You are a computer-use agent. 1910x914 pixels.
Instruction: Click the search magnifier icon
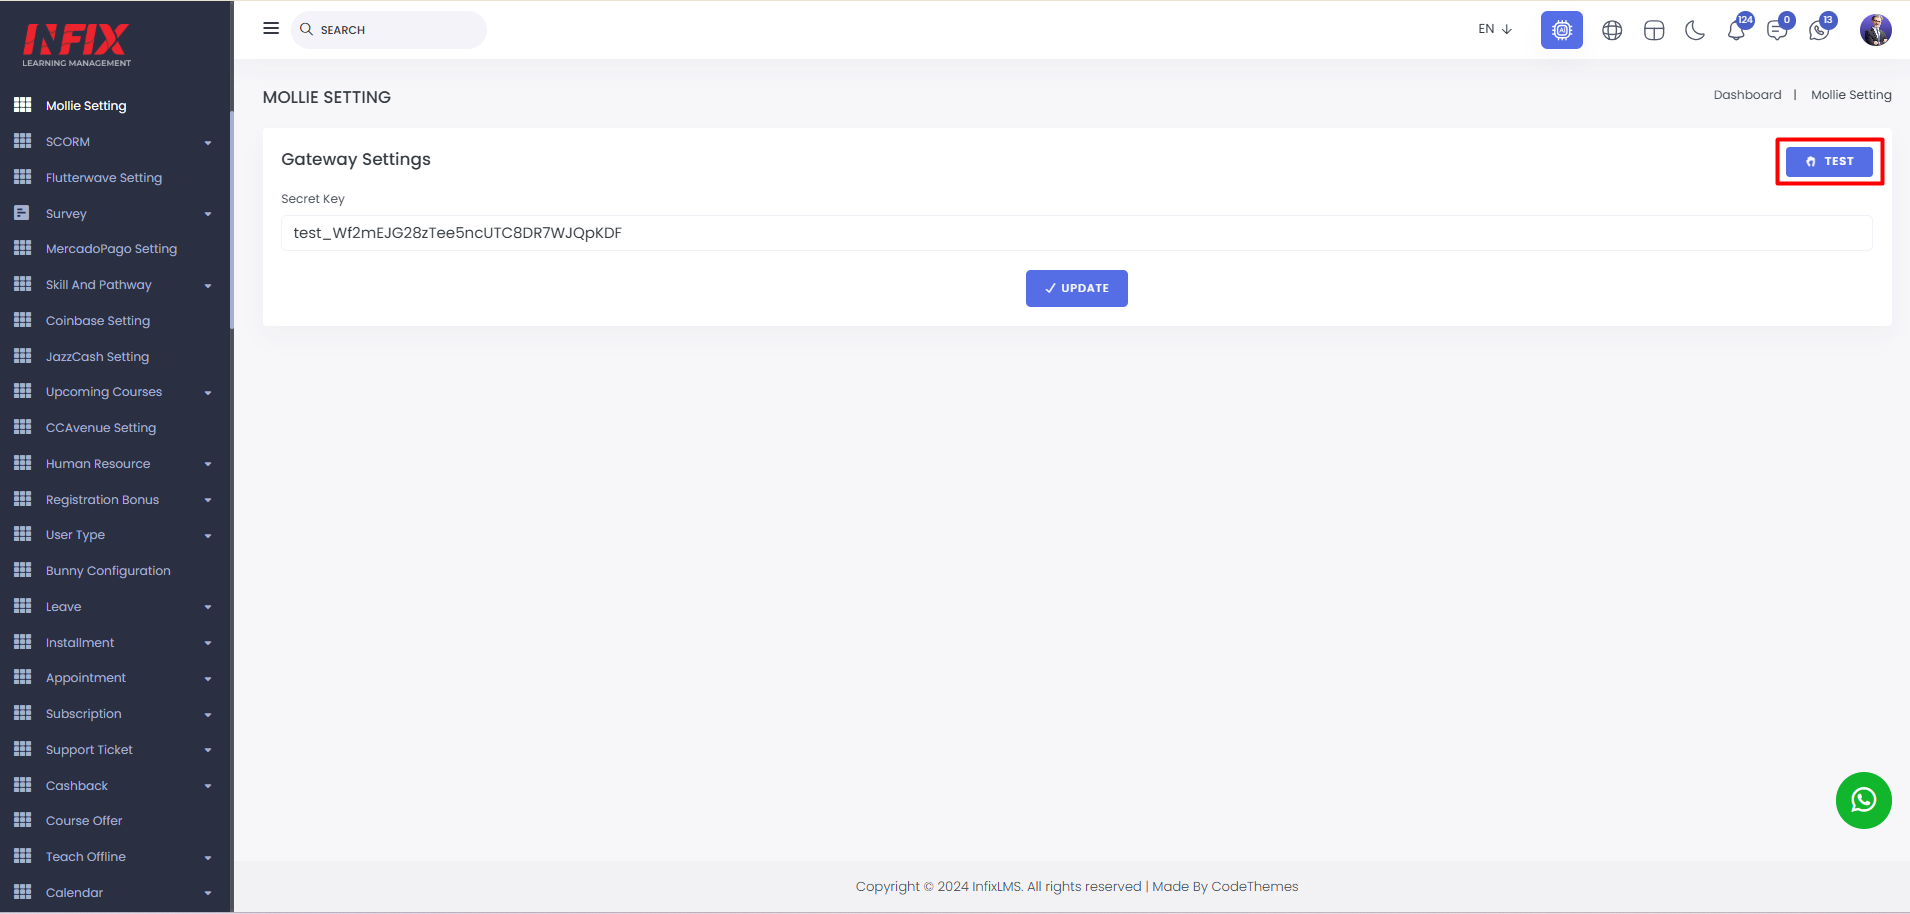click(x=307, y=29)
